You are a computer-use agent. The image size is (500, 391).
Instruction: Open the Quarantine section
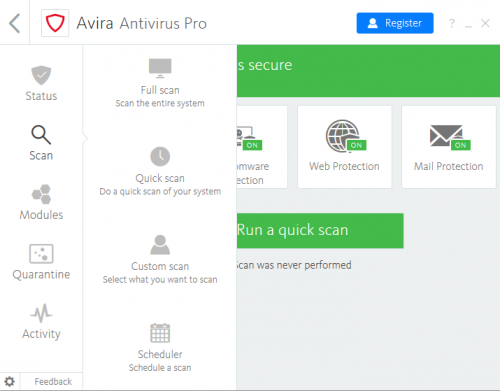41,262
